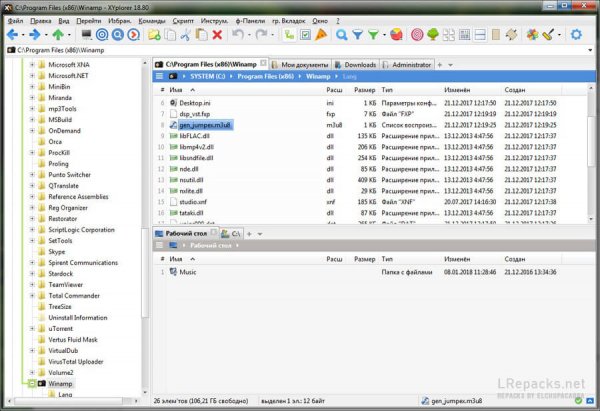
Task: Redo action with the right curved arrow
Action: 261,35
